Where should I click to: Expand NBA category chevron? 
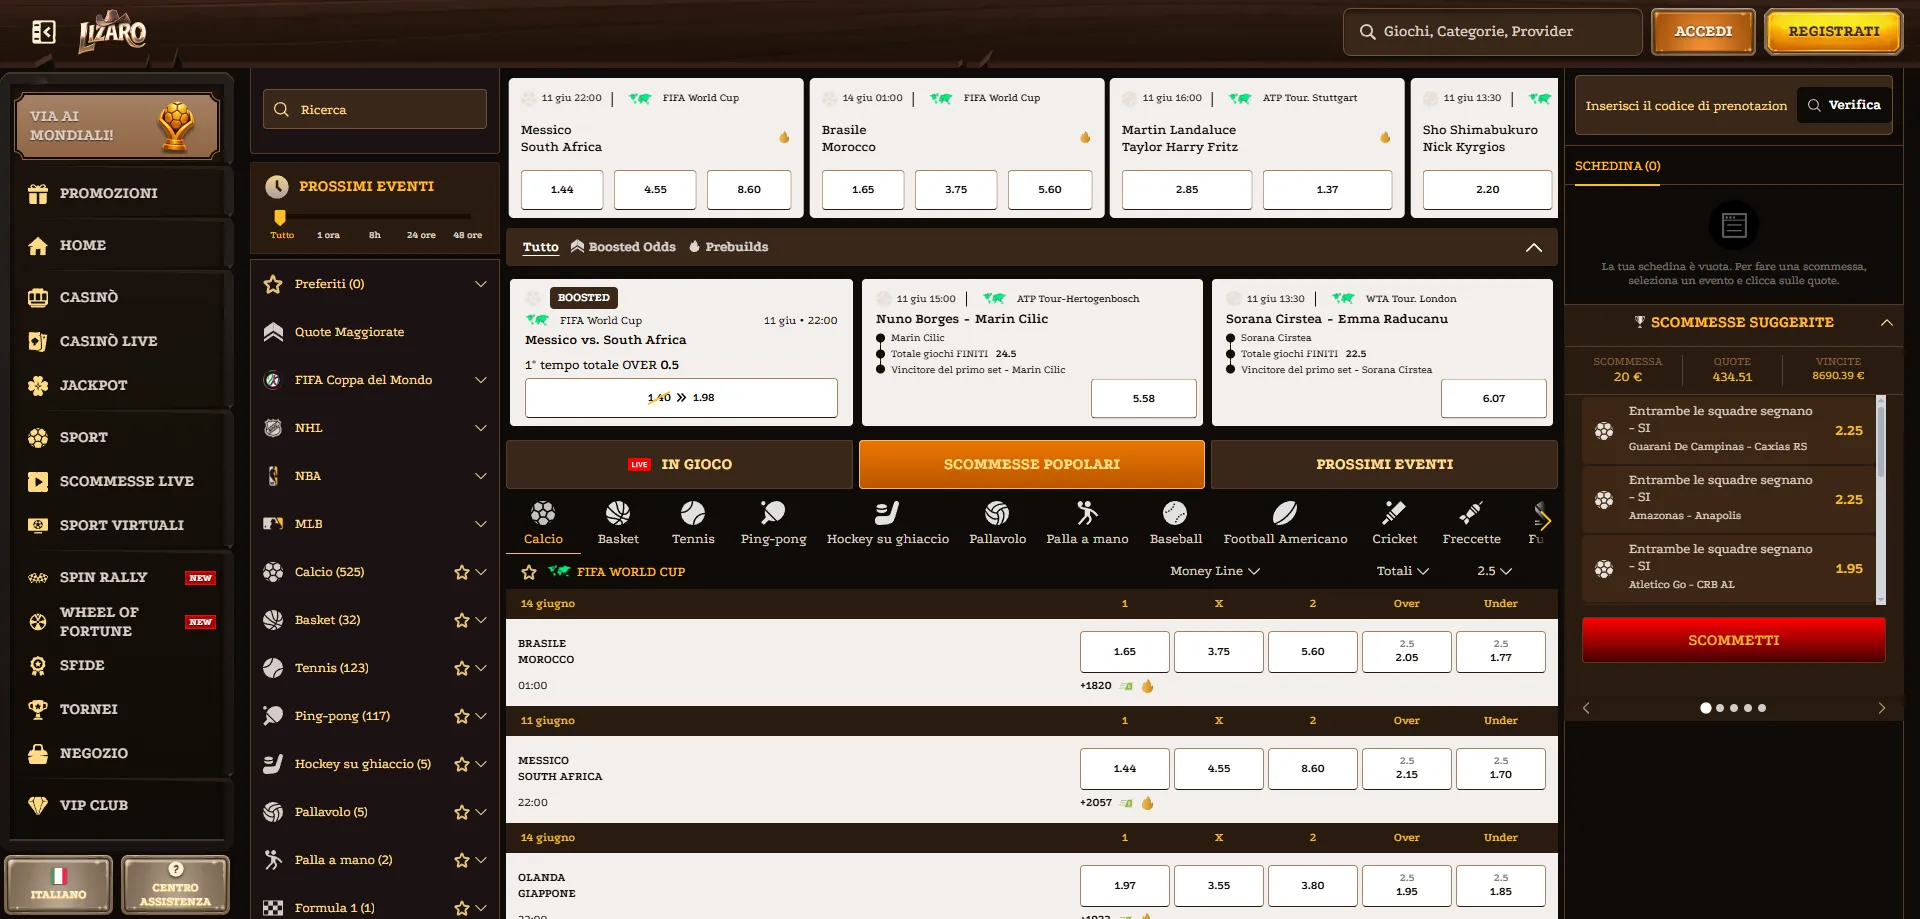pyautogui.click(x=481, y=476)
